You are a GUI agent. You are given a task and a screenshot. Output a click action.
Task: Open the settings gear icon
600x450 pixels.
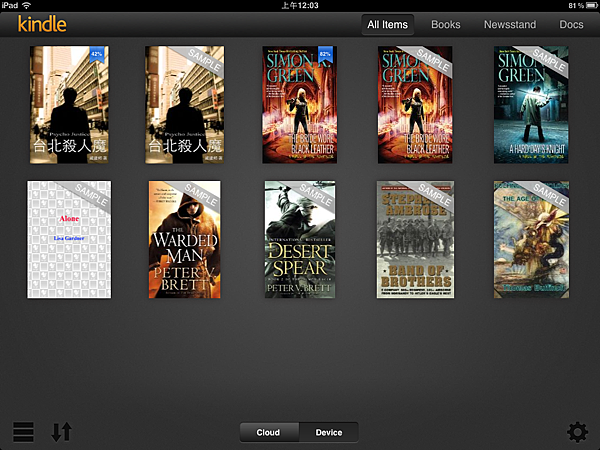coord(577,432)
